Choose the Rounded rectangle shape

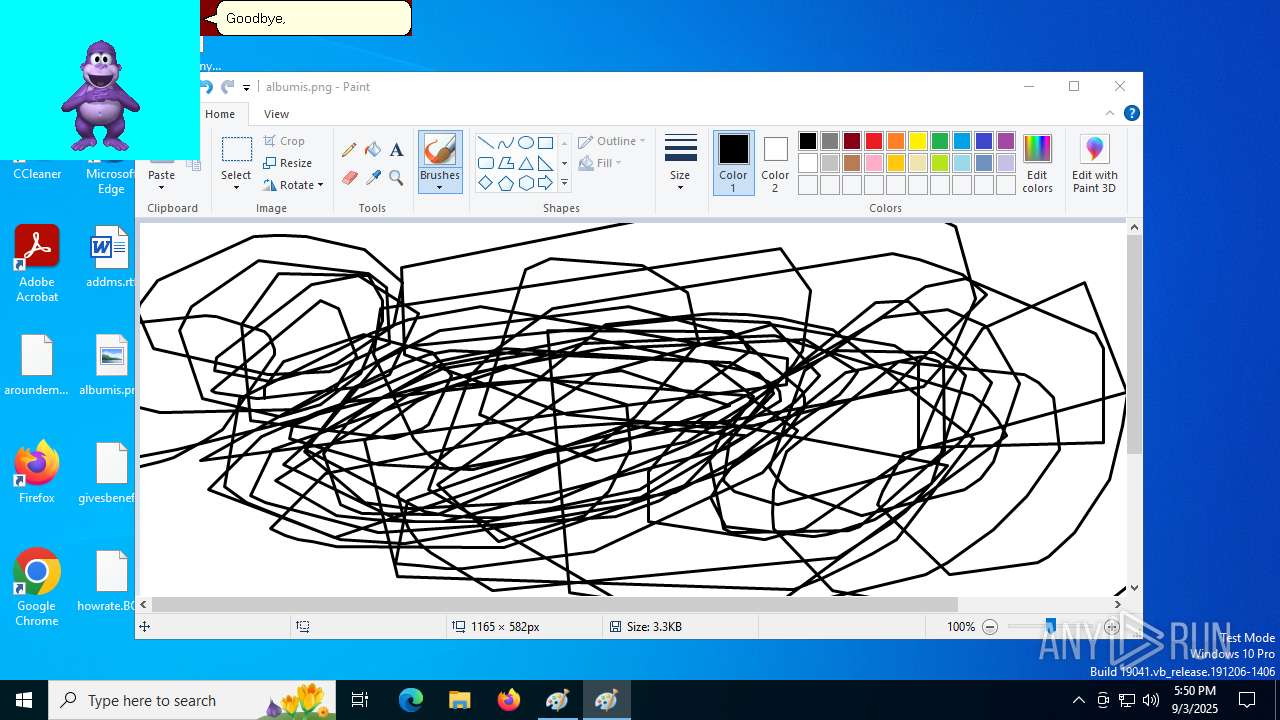(485, 163)
